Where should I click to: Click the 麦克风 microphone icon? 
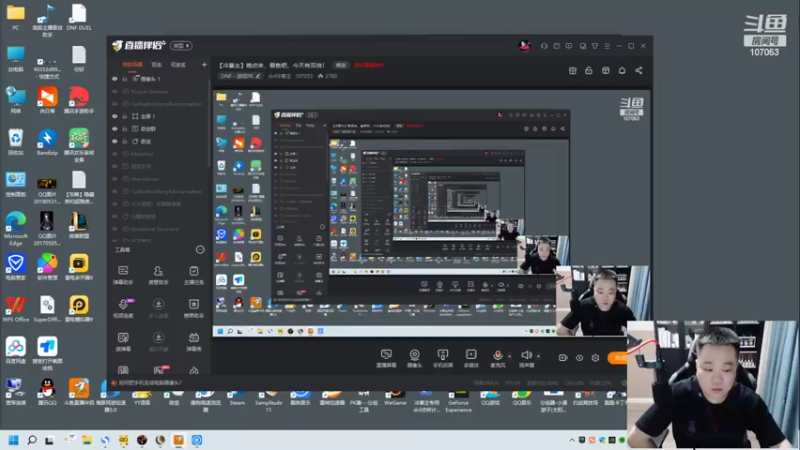[497, 358]
